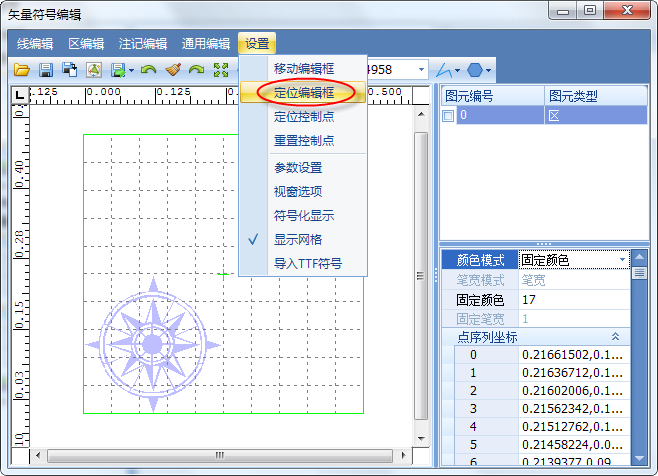Image resolution: width=658 pixels, height=476 pixels.
Task: Click the green fit-to-window arrows icon
Action: click(221, 70)
